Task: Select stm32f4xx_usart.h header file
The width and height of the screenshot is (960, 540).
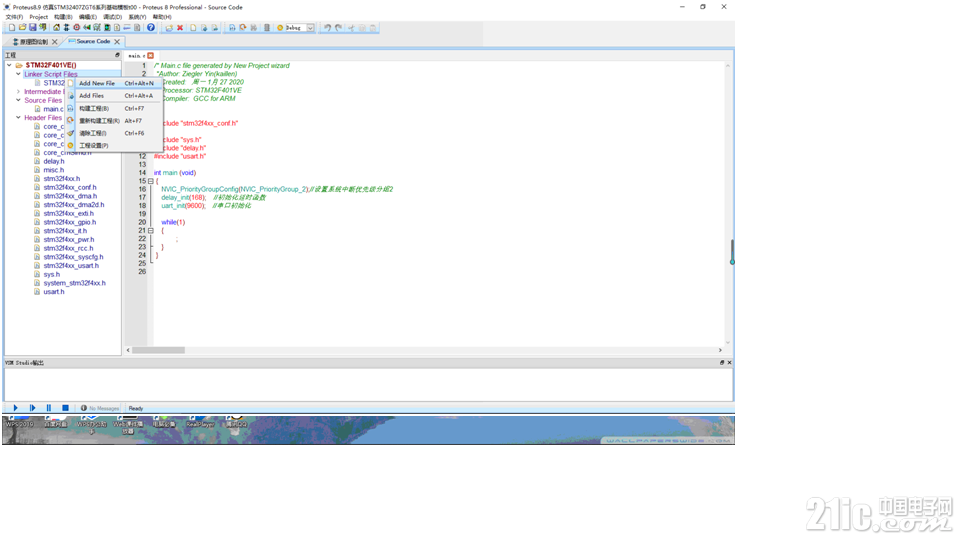Action: (x=71, y=266)
